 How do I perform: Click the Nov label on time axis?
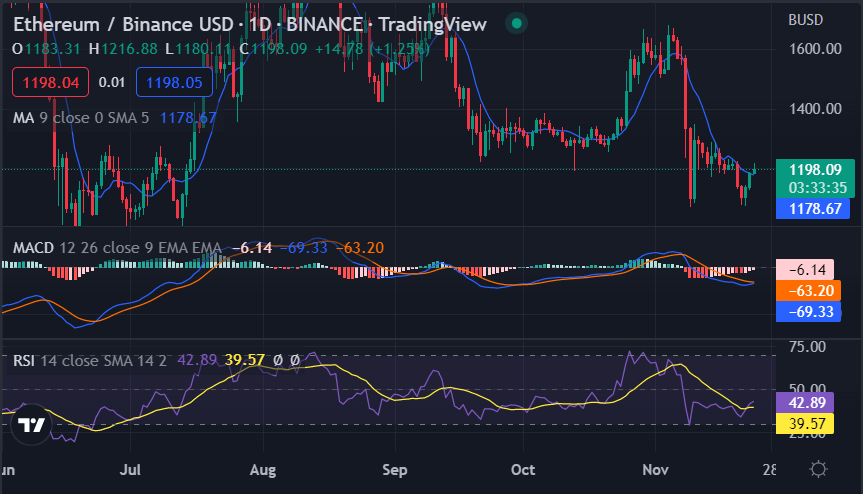656,470
